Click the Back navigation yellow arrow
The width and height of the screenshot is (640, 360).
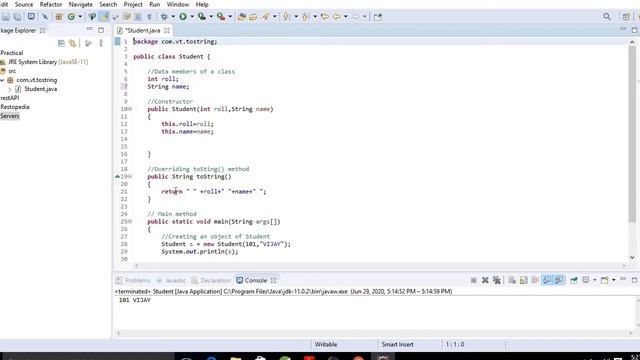click(x=337, y=17)
